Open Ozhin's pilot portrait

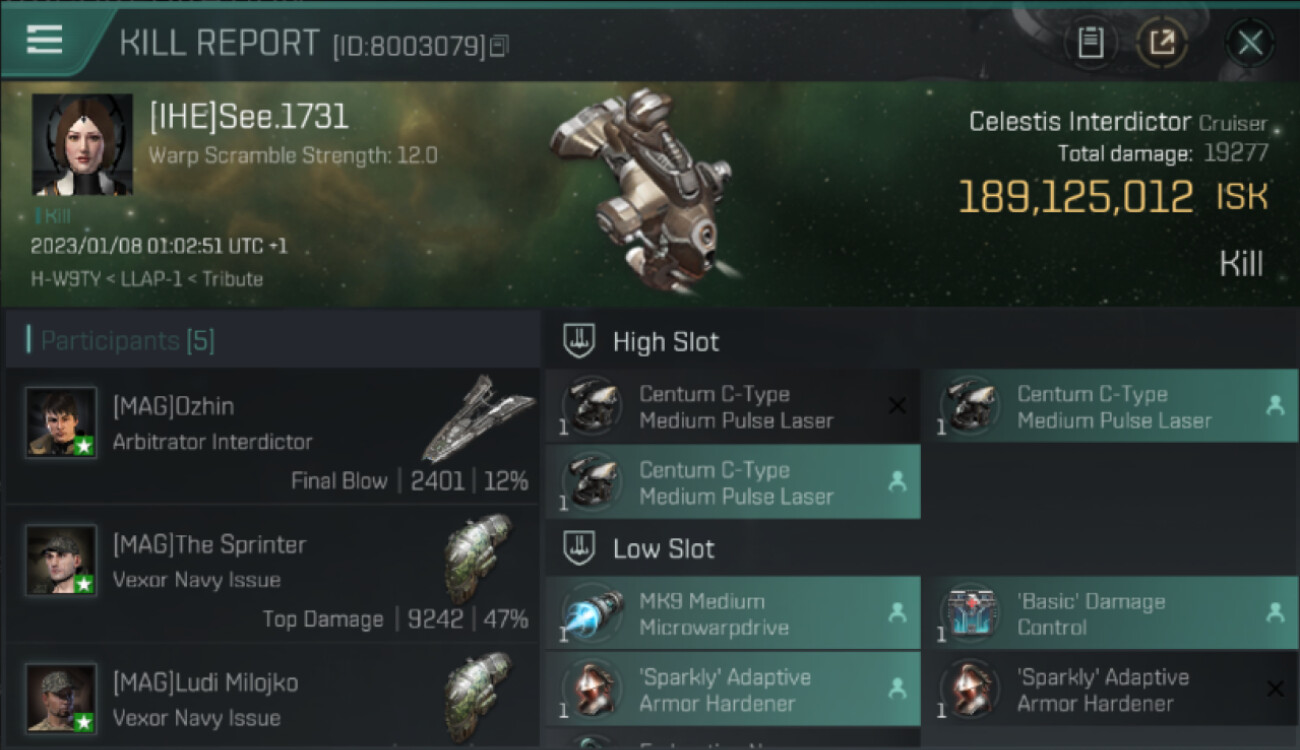point(61,423)
